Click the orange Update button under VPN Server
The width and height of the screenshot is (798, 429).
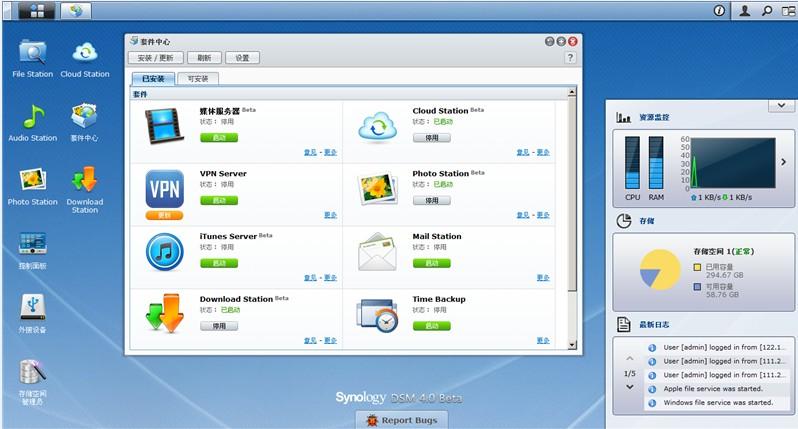click(164, 215)
